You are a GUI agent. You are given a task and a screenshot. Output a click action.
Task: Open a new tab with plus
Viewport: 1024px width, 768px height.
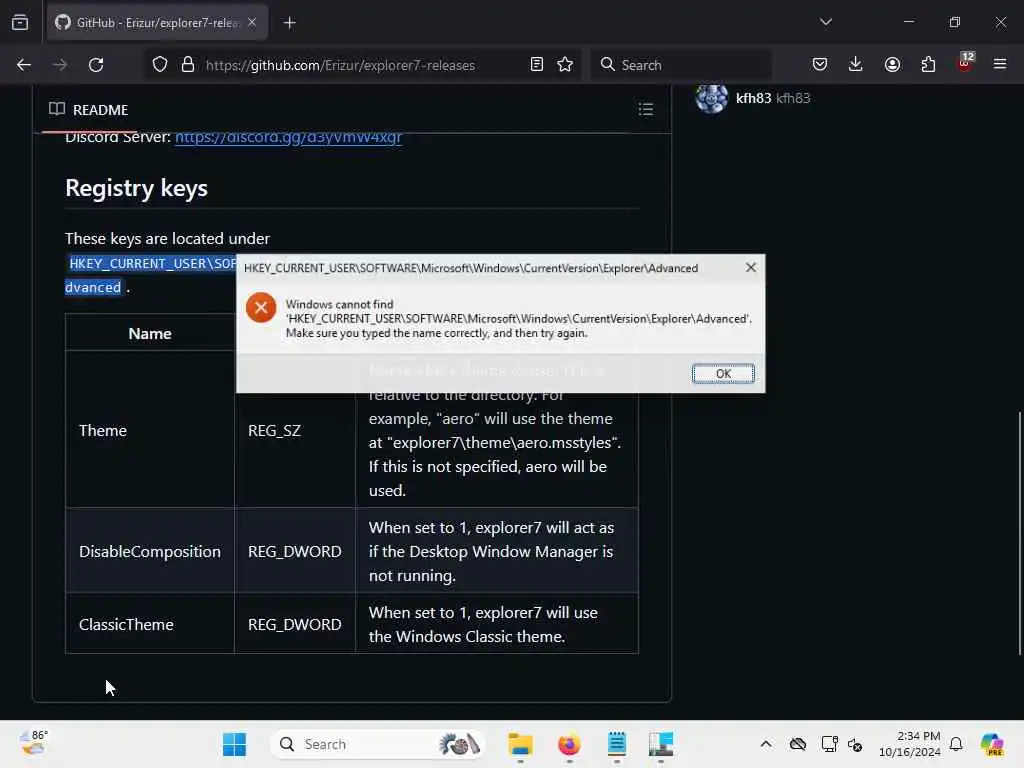(x=289, y=23)
